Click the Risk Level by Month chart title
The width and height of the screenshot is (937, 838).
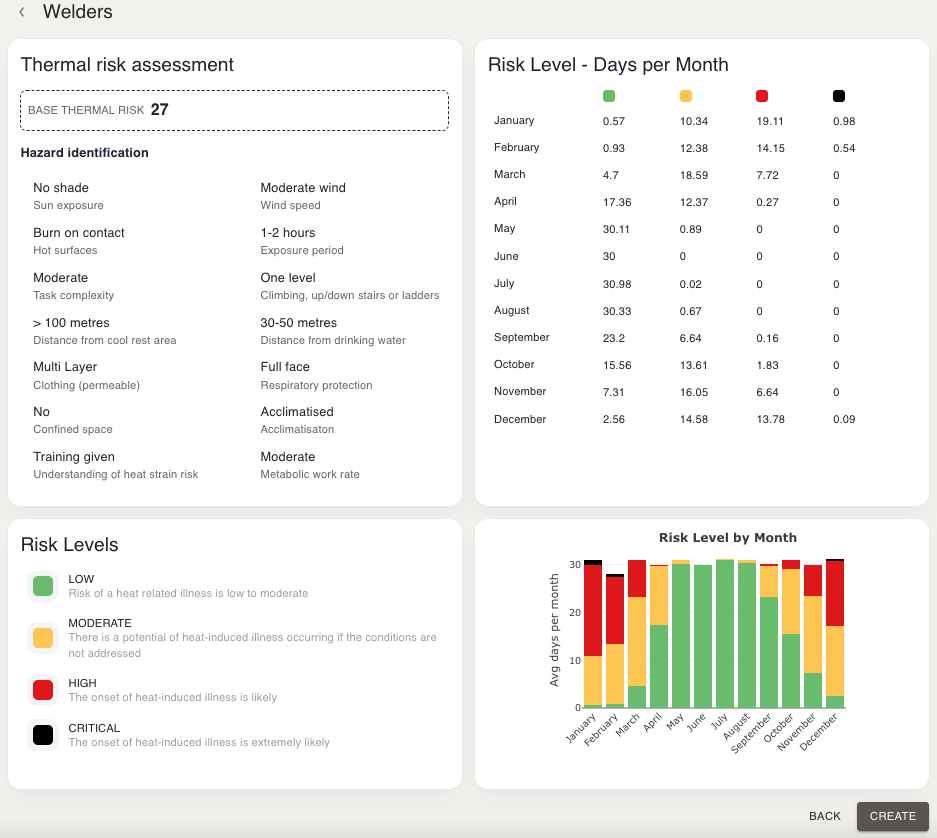tap(727, 538)
